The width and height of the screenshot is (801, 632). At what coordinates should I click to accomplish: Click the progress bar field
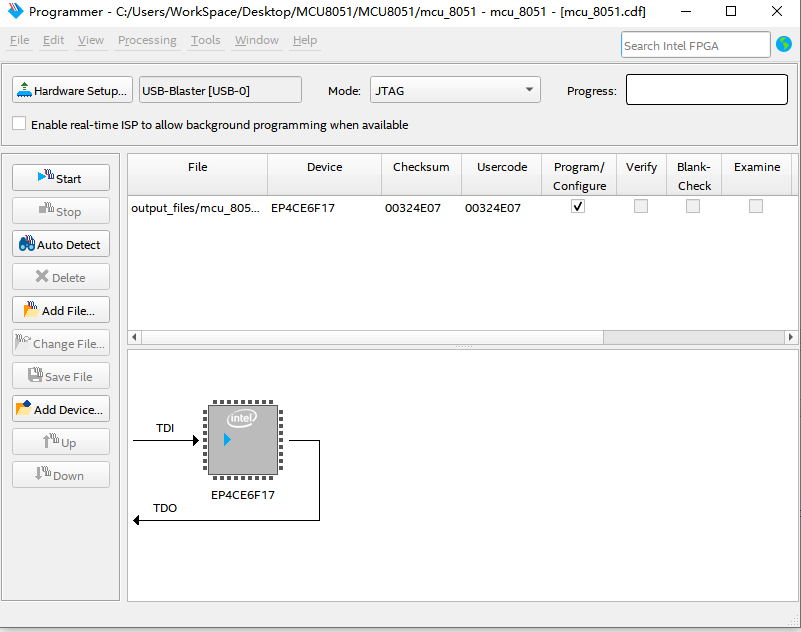point(709,90)
